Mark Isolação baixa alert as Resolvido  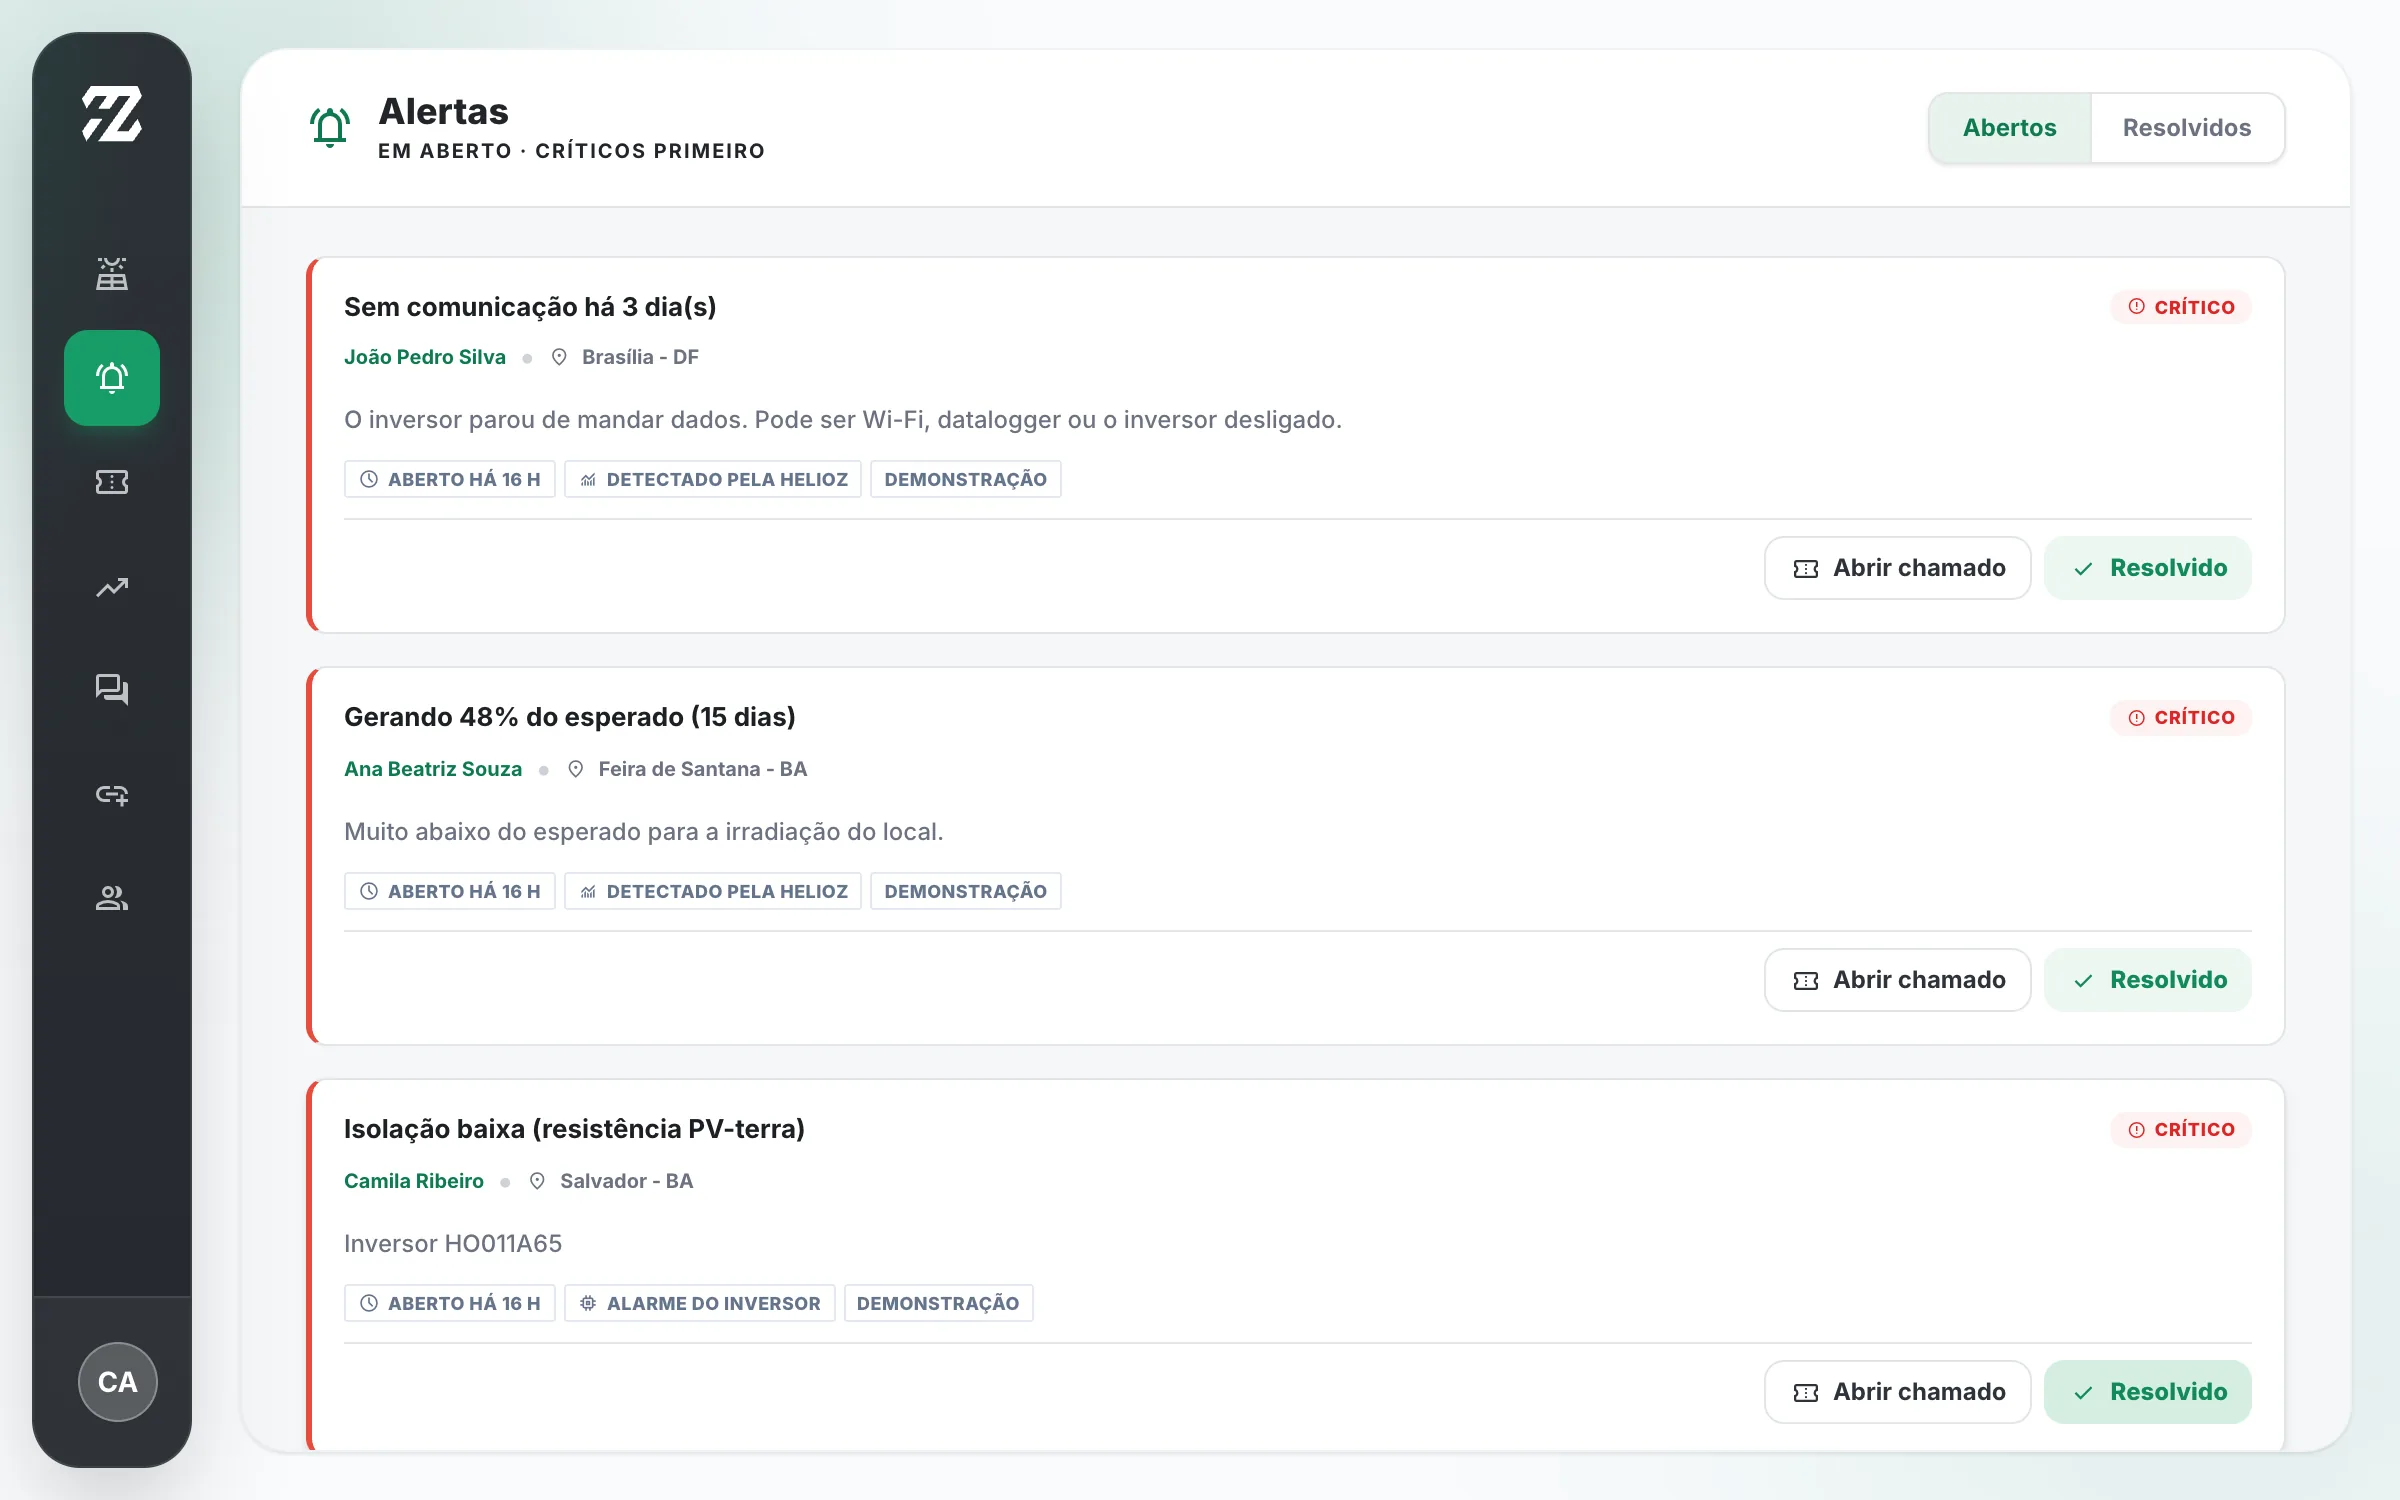pos(2148,1392)
